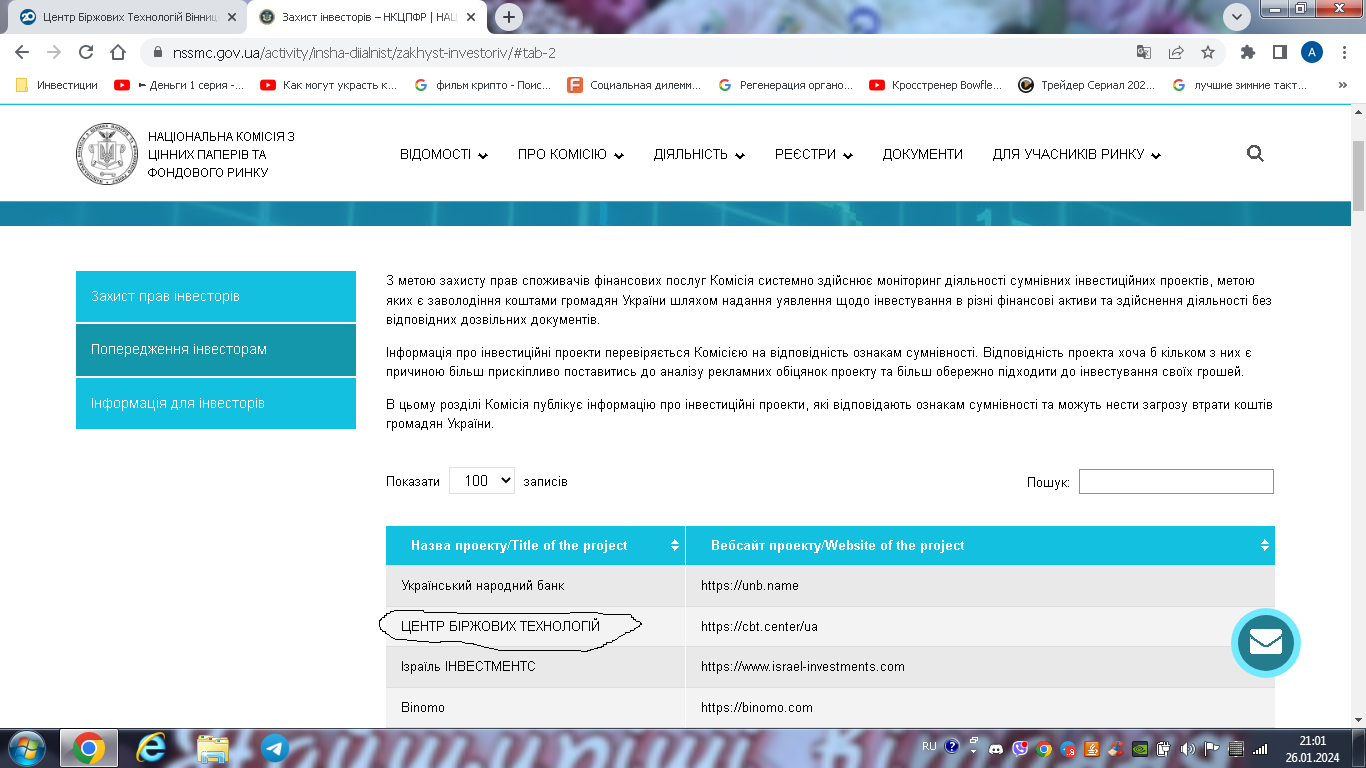Open the ДОКУМЕНТИ menu item
Viewport: 1366px width, 768px height.
(x=923, y=154)
